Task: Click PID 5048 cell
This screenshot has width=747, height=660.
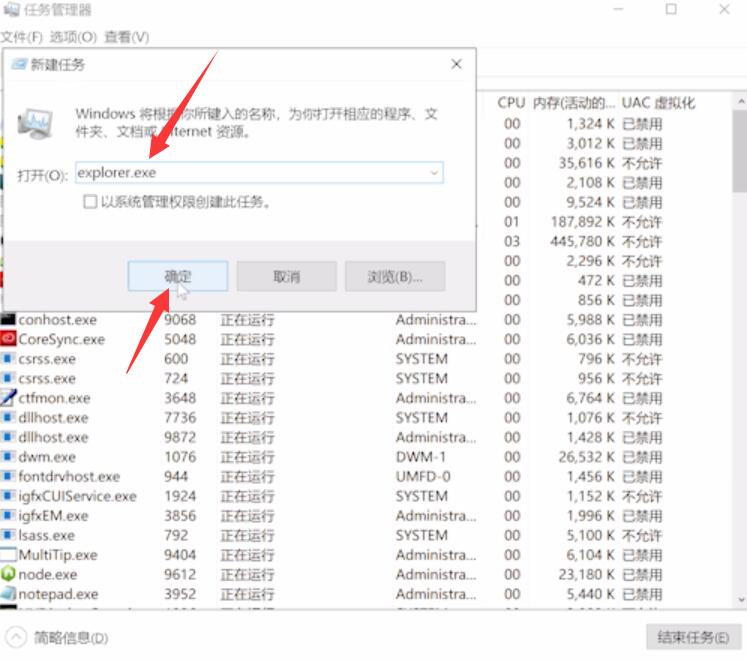Action: (180, 339)
